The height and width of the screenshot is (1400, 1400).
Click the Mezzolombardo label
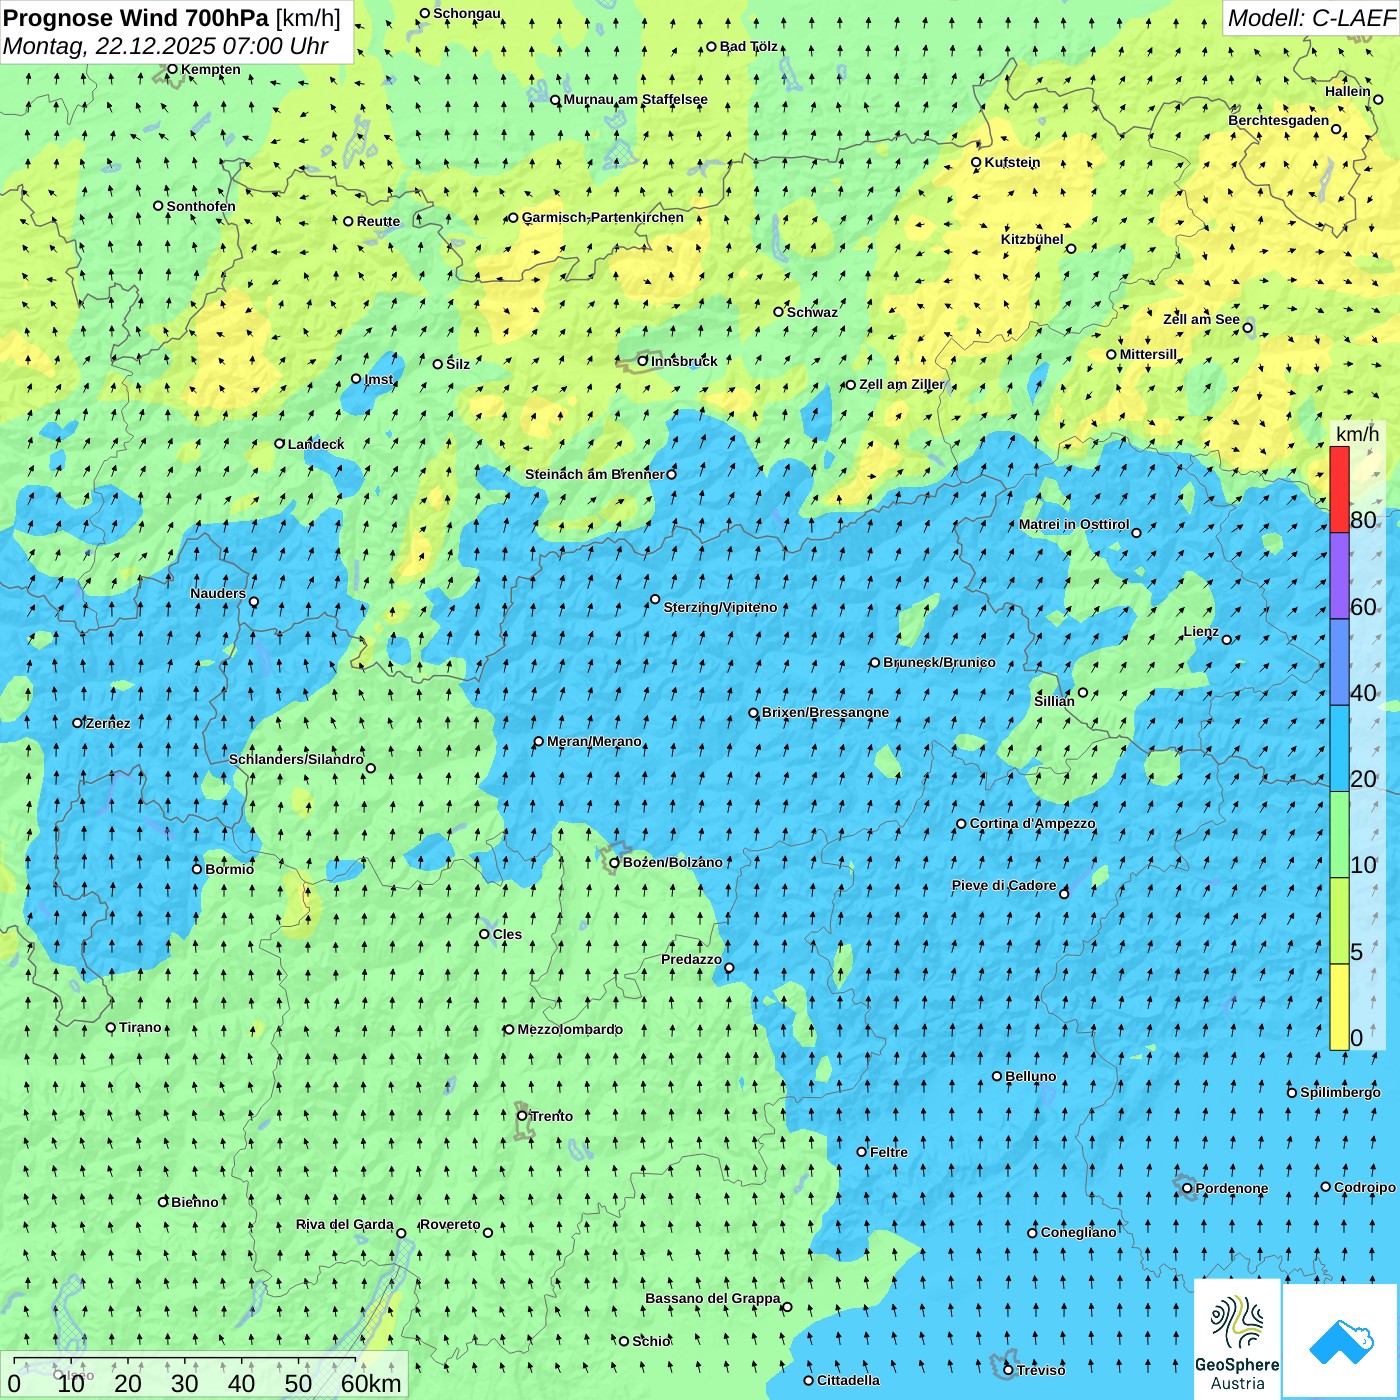[570, 1029]
